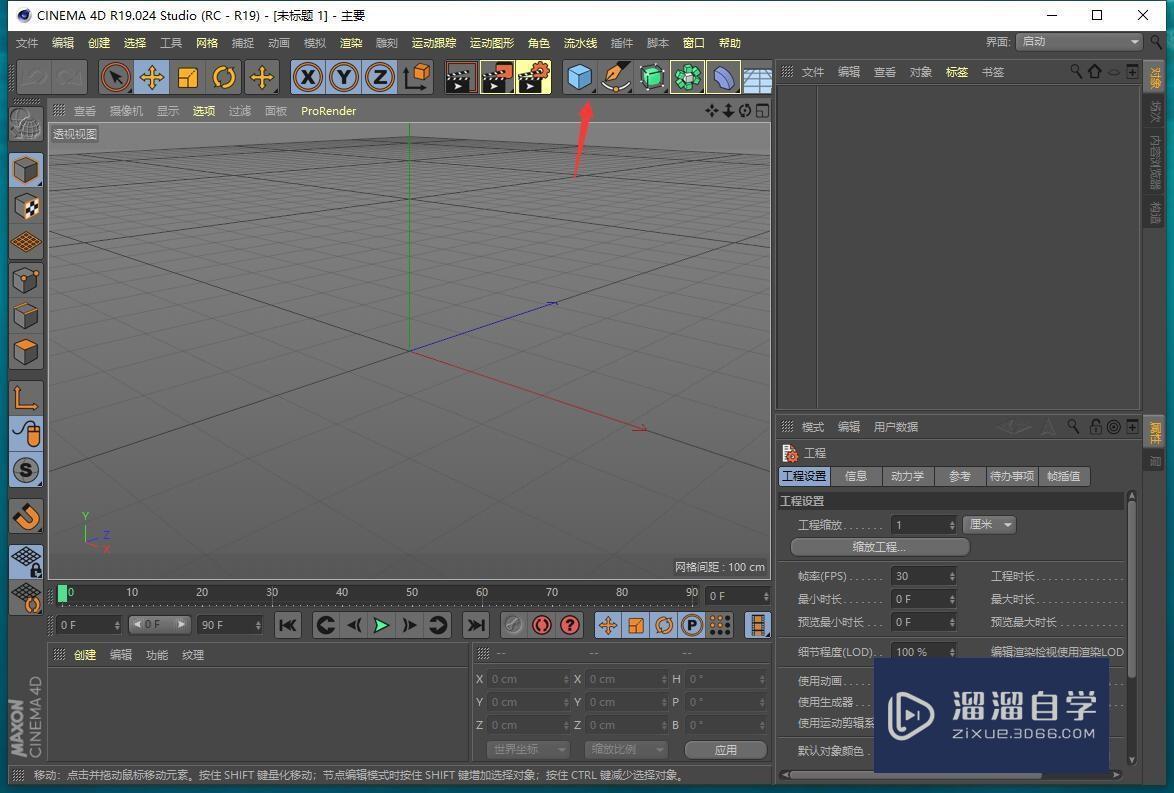Toggle the Y axis lock
Viewport: 1174px width, 793px height.
[x=343, y=77]
